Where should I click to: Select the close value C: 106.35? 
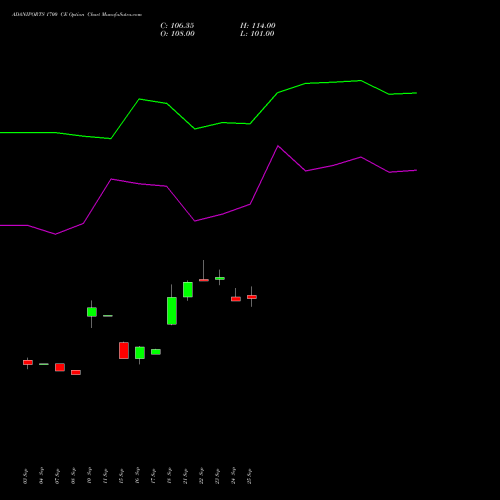coord(177,26)
